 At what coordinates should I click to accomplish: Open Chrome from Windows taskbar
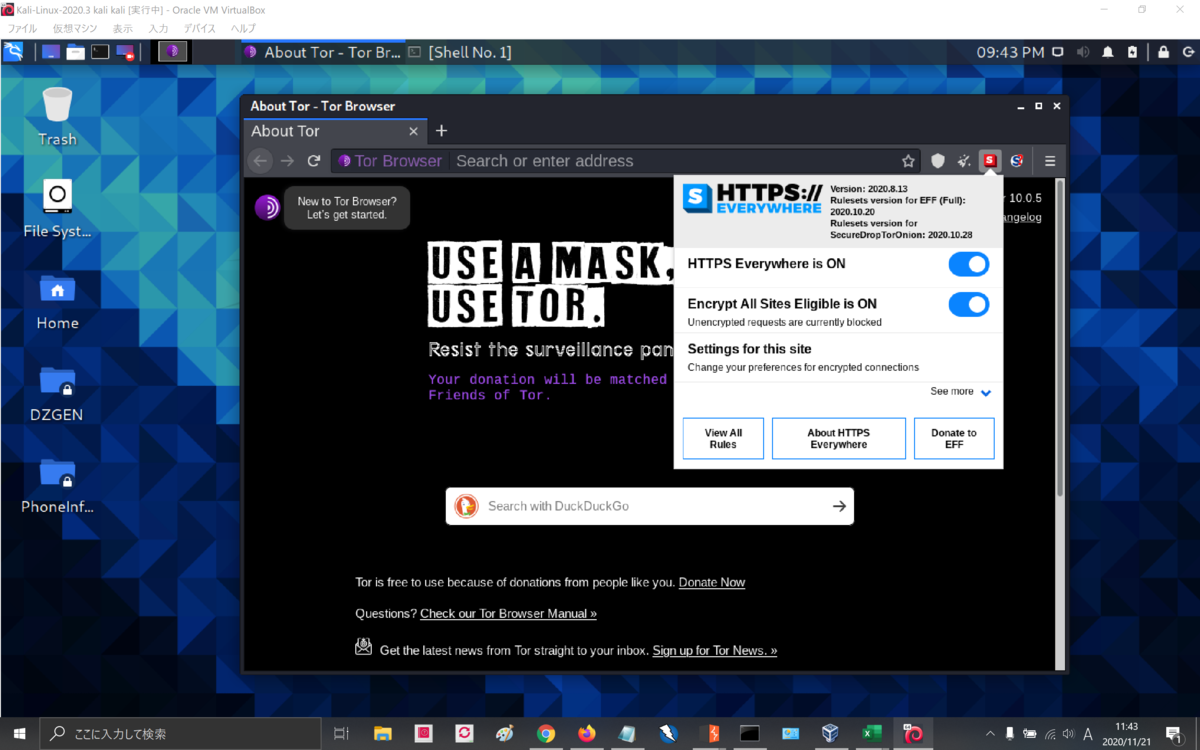[x=545, y=733]
